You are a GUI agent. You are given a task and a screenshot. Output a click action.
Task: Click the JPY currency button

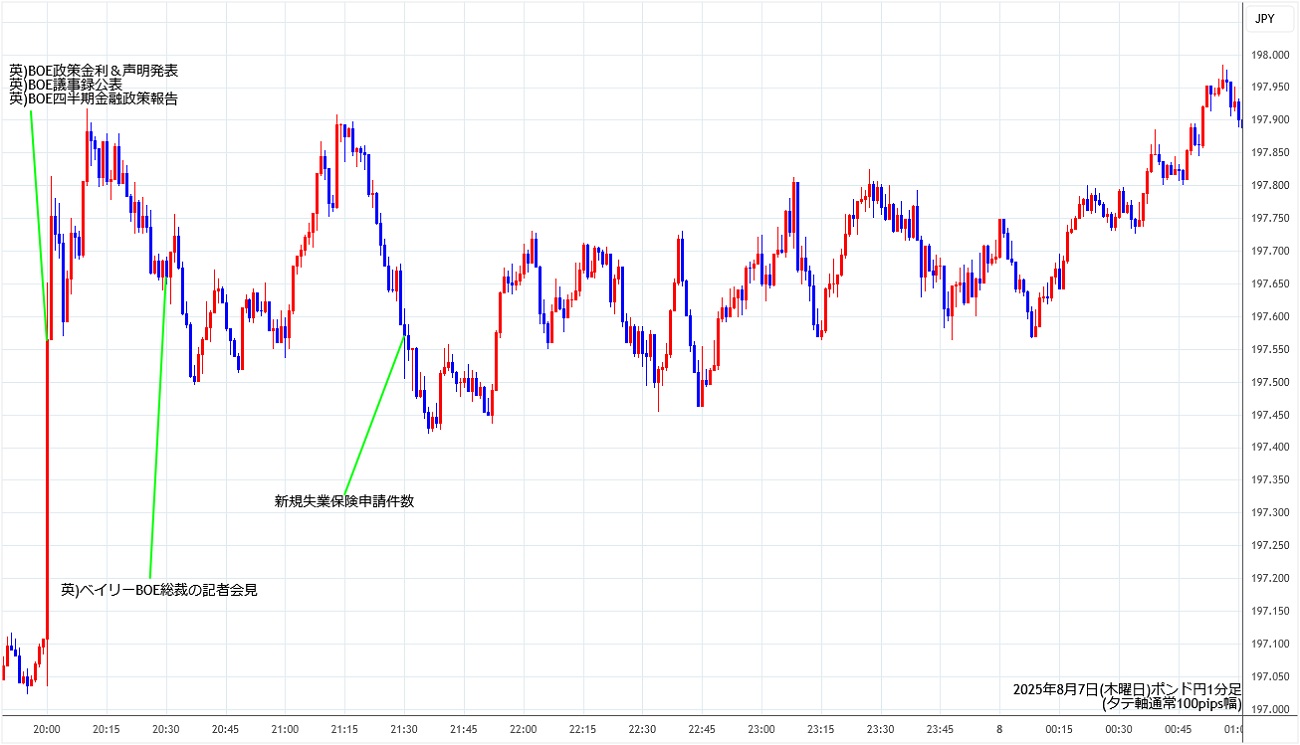coord(1269,18)
